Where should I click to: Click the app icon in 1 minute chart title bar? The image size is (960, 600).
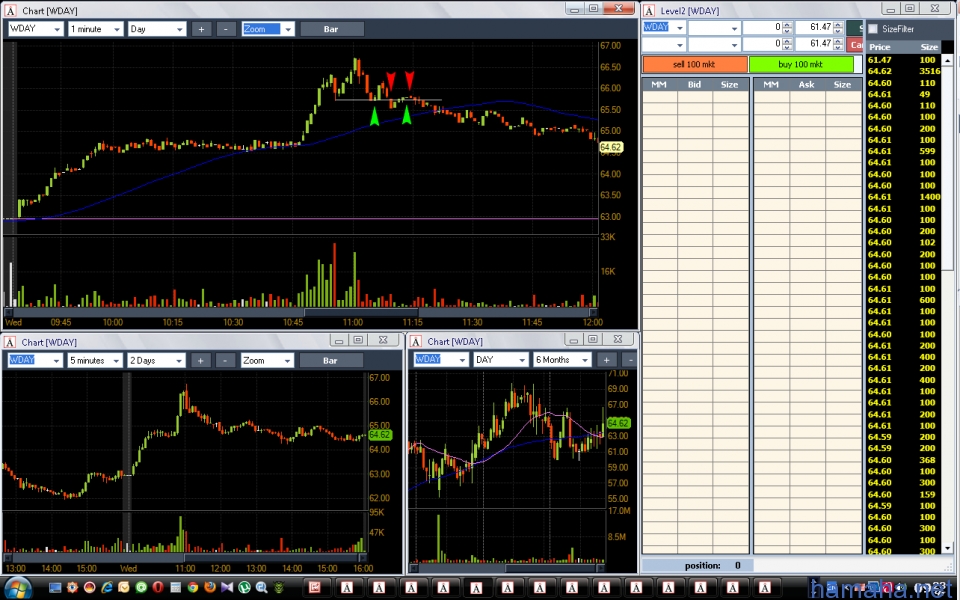pyautogui.click(x=10, y=11)
